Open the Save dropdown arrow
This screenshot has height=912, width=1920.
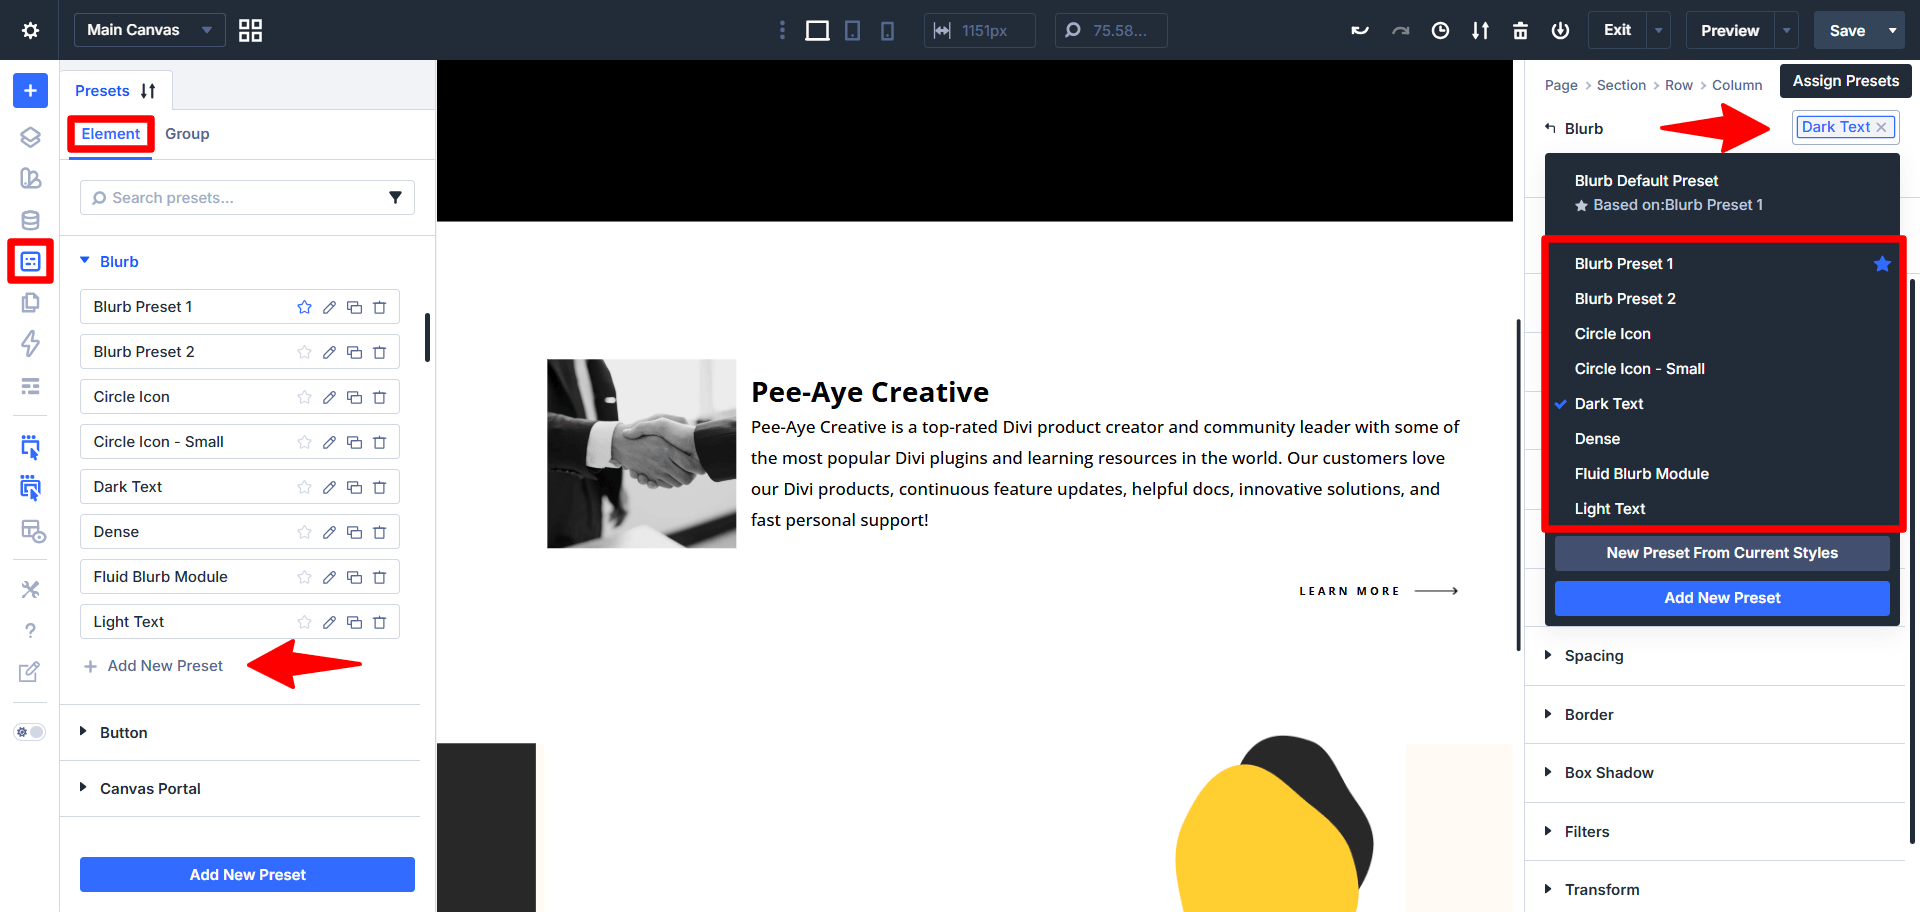[1892, 30]
